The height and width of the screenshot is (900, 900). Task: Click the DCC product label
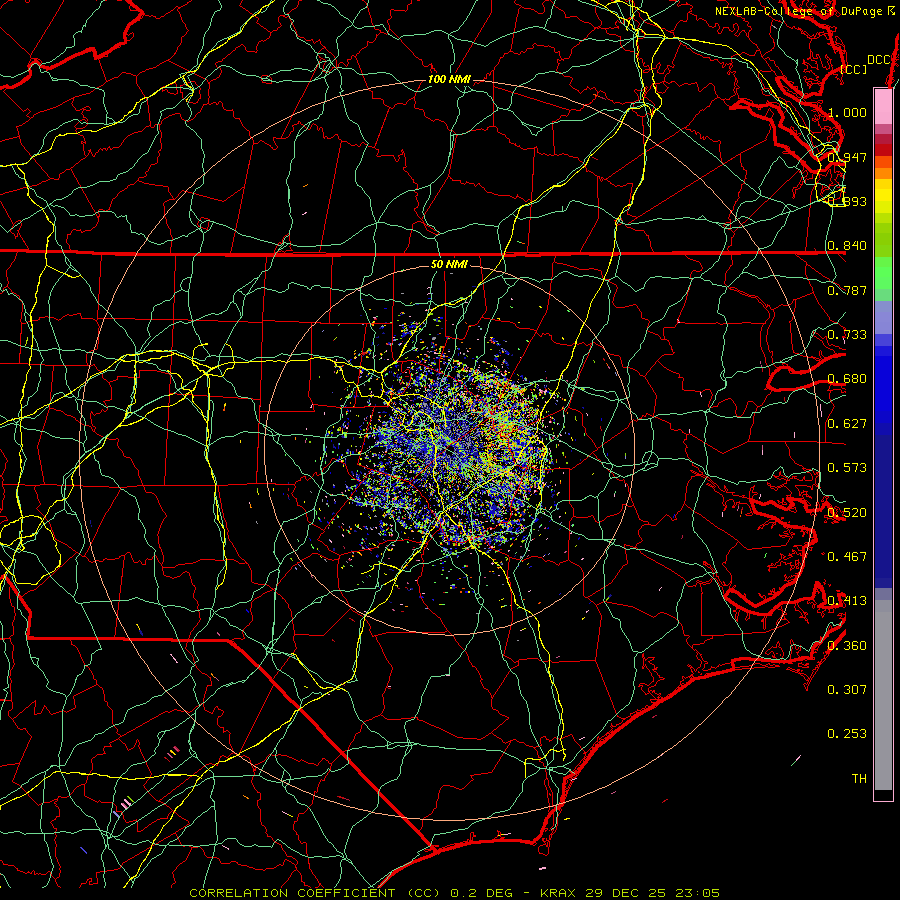coord(878,60)
